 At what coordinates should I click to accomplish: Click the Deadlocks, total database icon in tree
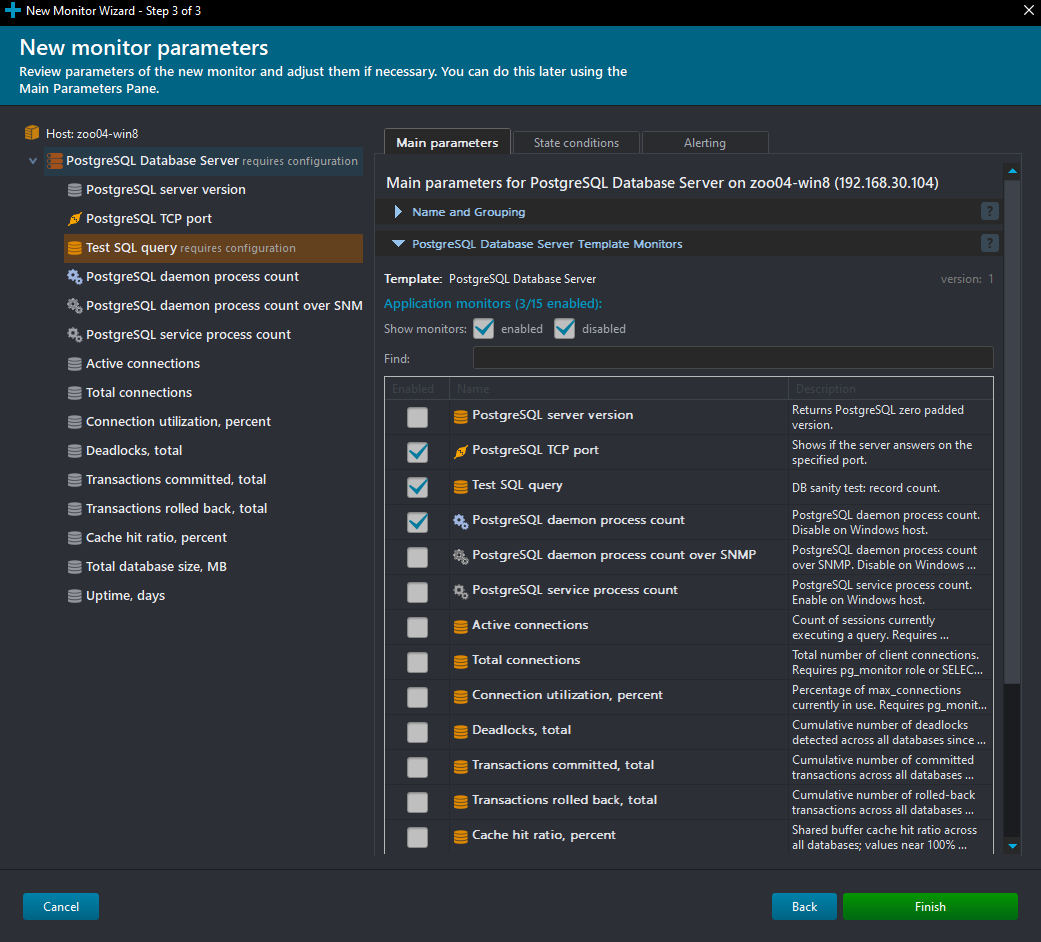click(x=75, y=451)
